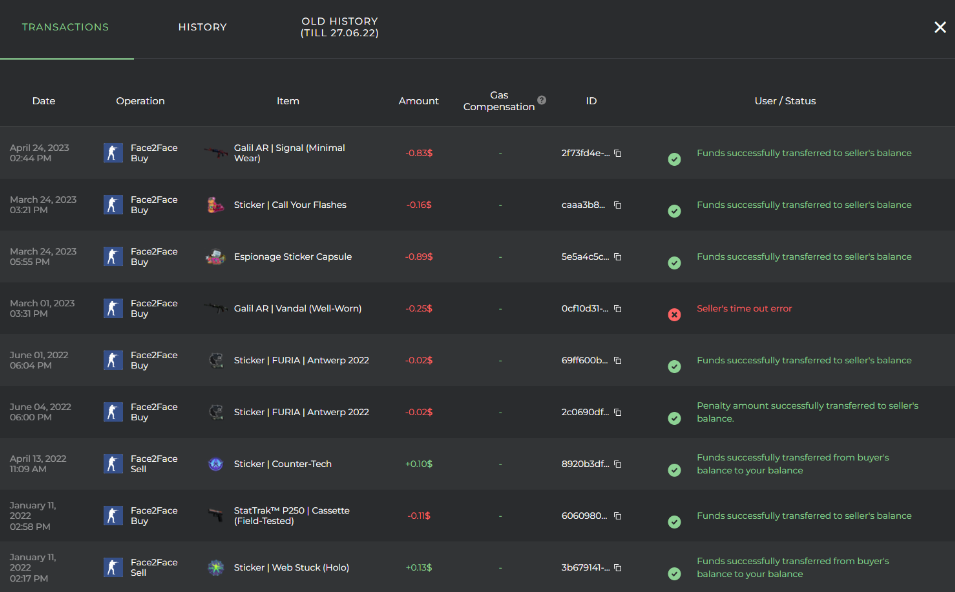Copy the caaa3b8 transaction ID
Screen dimensions: 955x592
[x=617, y=205]
